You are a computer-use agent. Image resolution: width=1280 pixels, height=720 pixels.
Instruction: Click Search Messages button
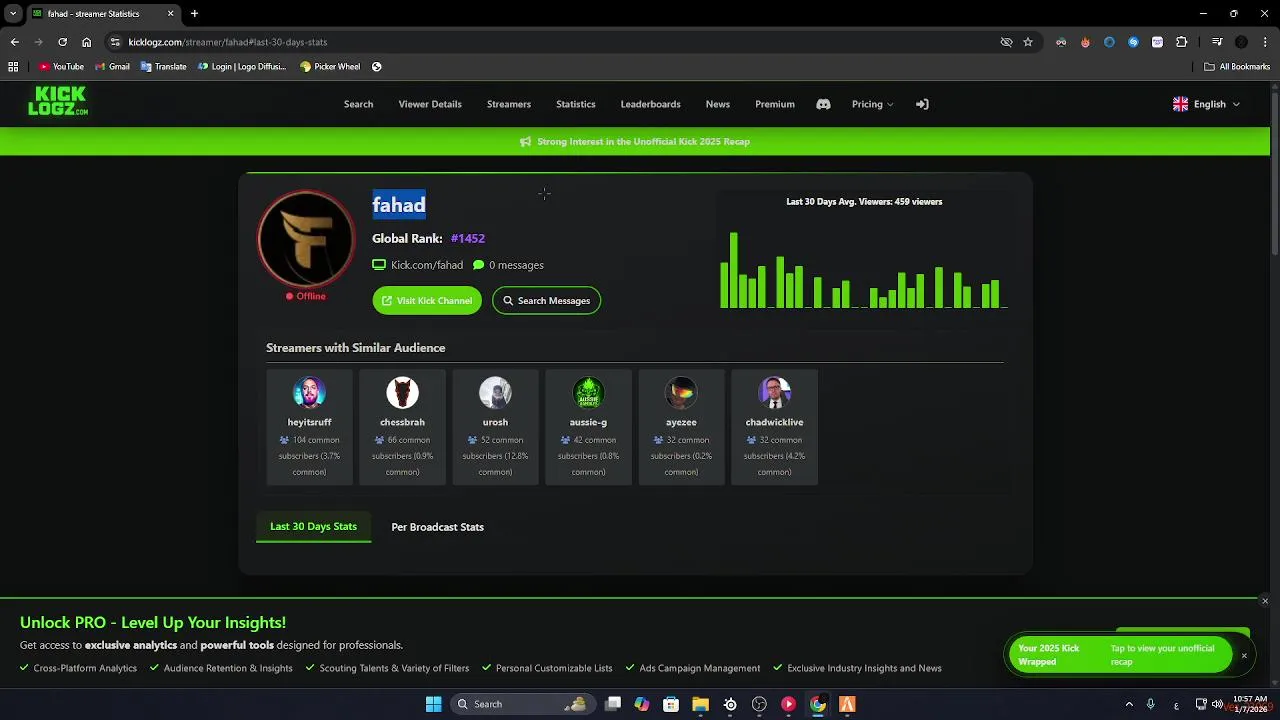point(546,300)
